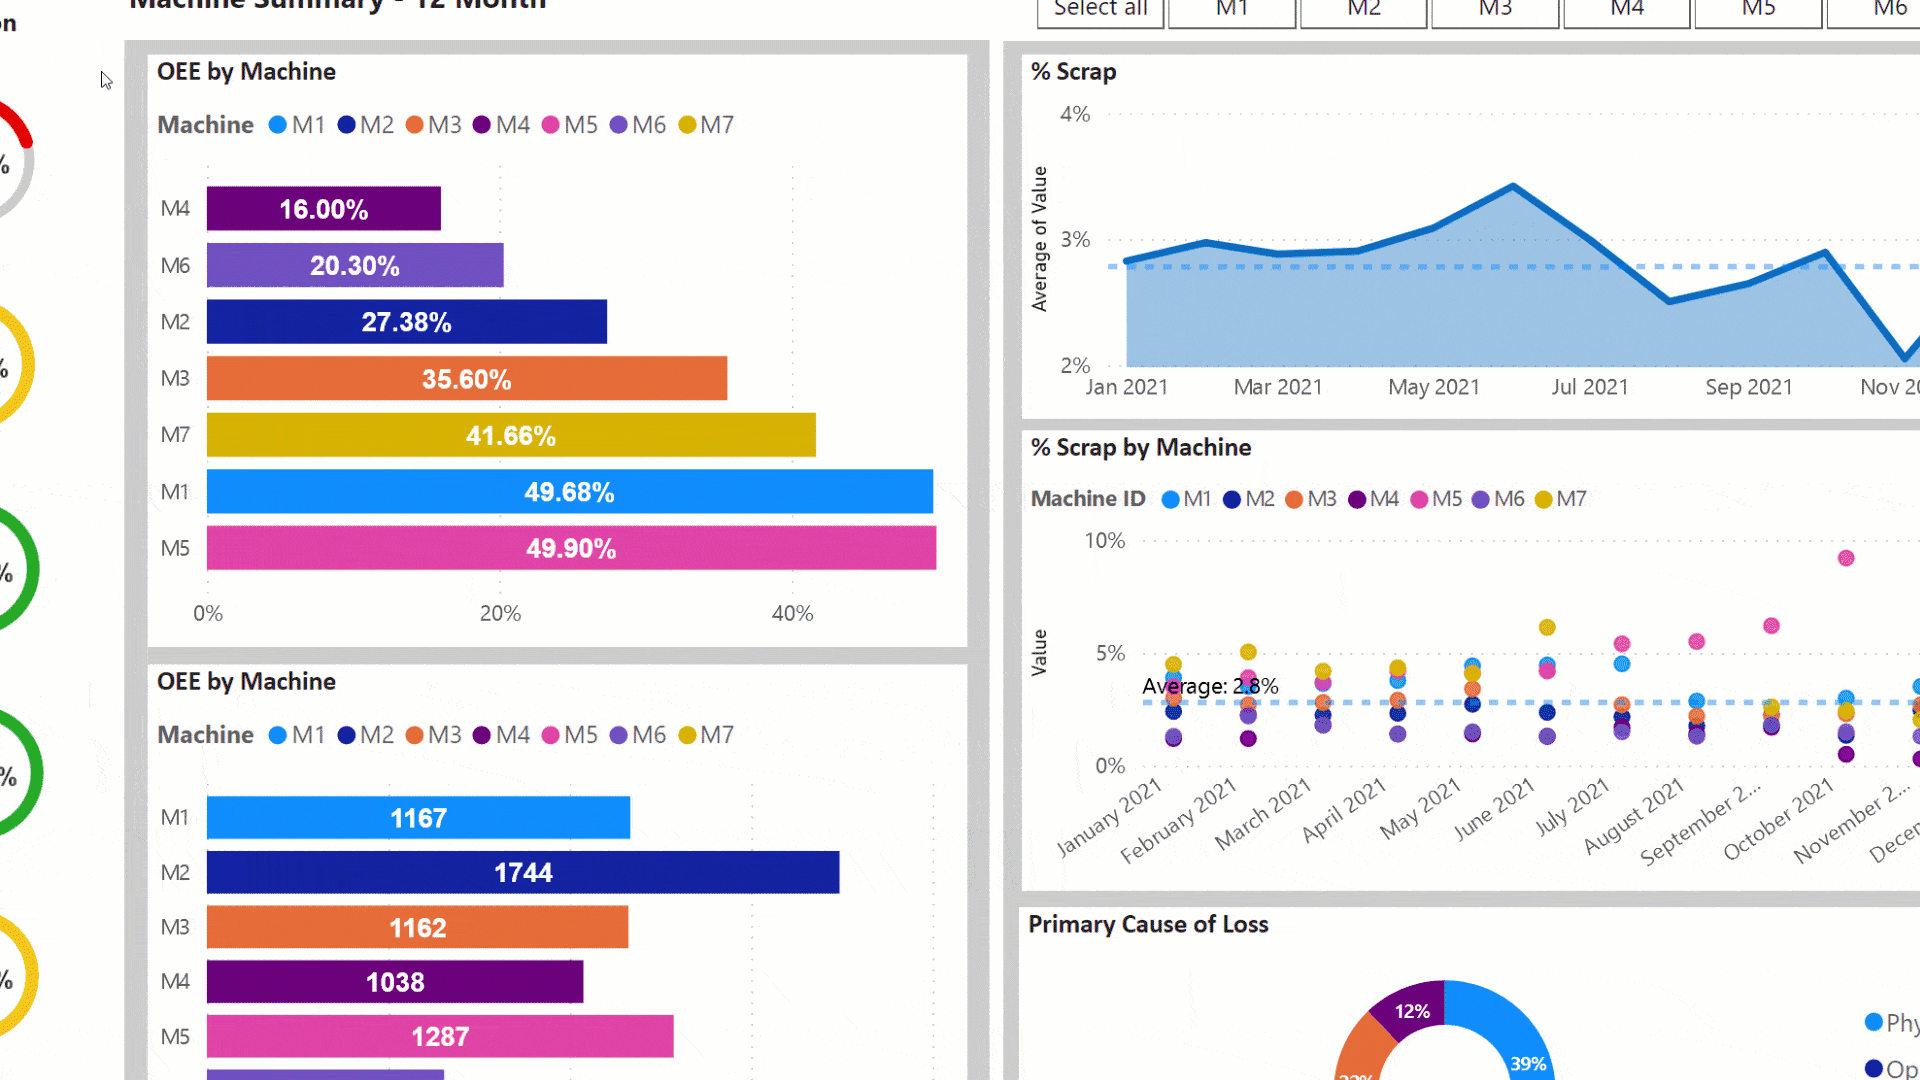Click M1 legend dot in top OEE chart

(278, 125)
